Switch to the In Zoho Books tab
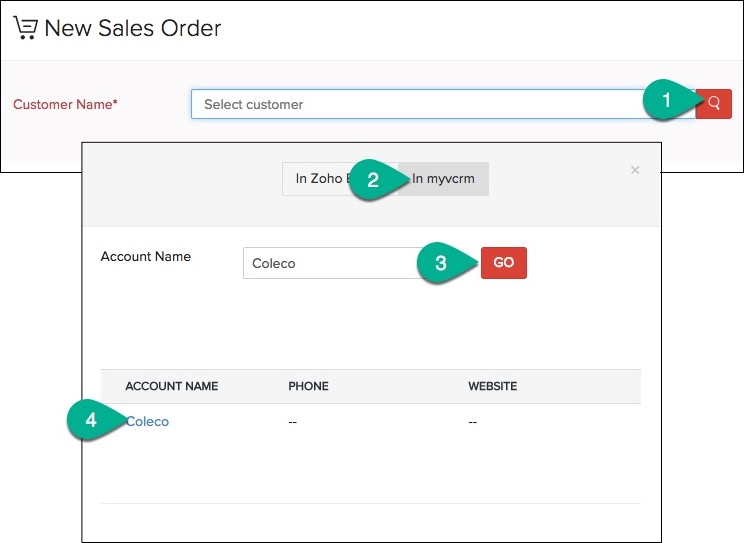The image size is (744, 543). tap(318, 179)
